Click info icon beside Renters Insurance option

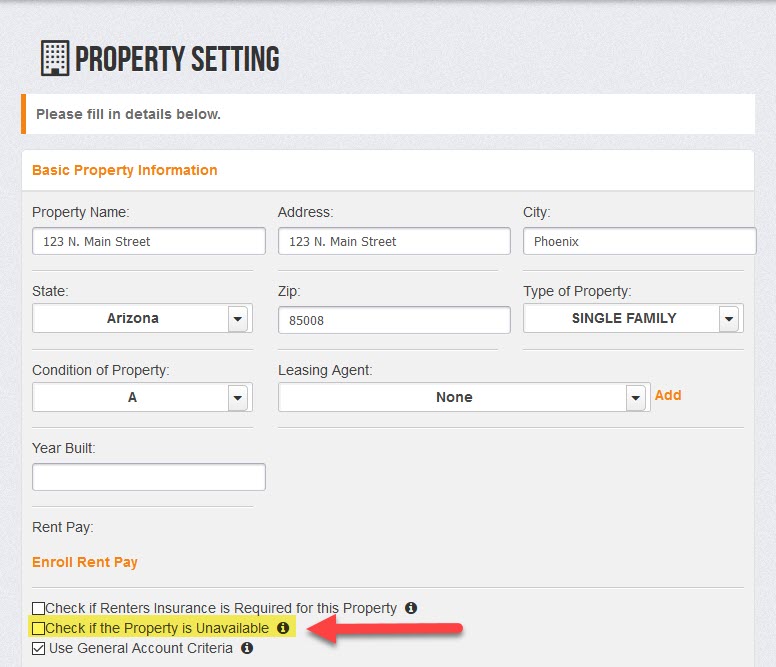pyautogui.click(x=411, y=608)
